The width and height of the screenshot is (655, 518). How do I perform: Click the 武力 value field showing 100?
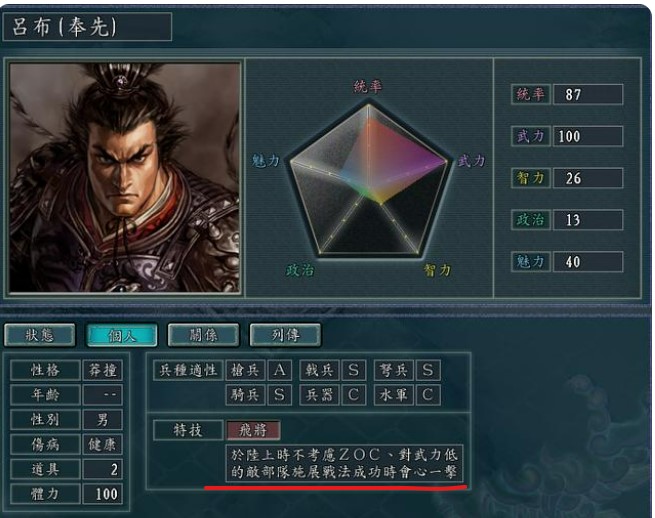[x=588, y=136]
